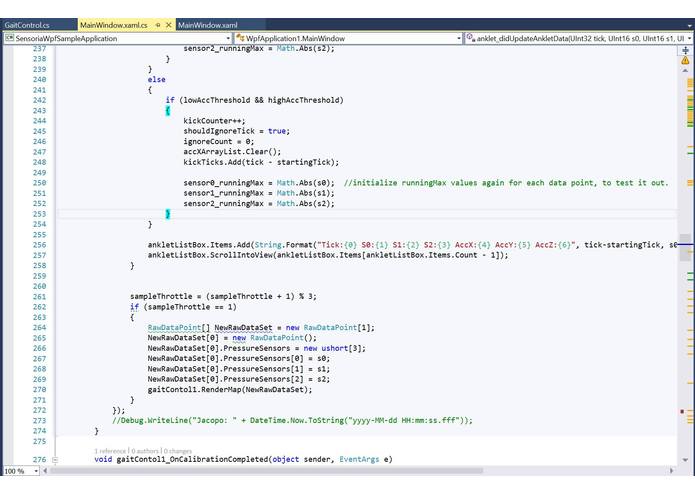Click the vertical scrollbar down arrow
This screenshot has width=695, height=494.
685,460
